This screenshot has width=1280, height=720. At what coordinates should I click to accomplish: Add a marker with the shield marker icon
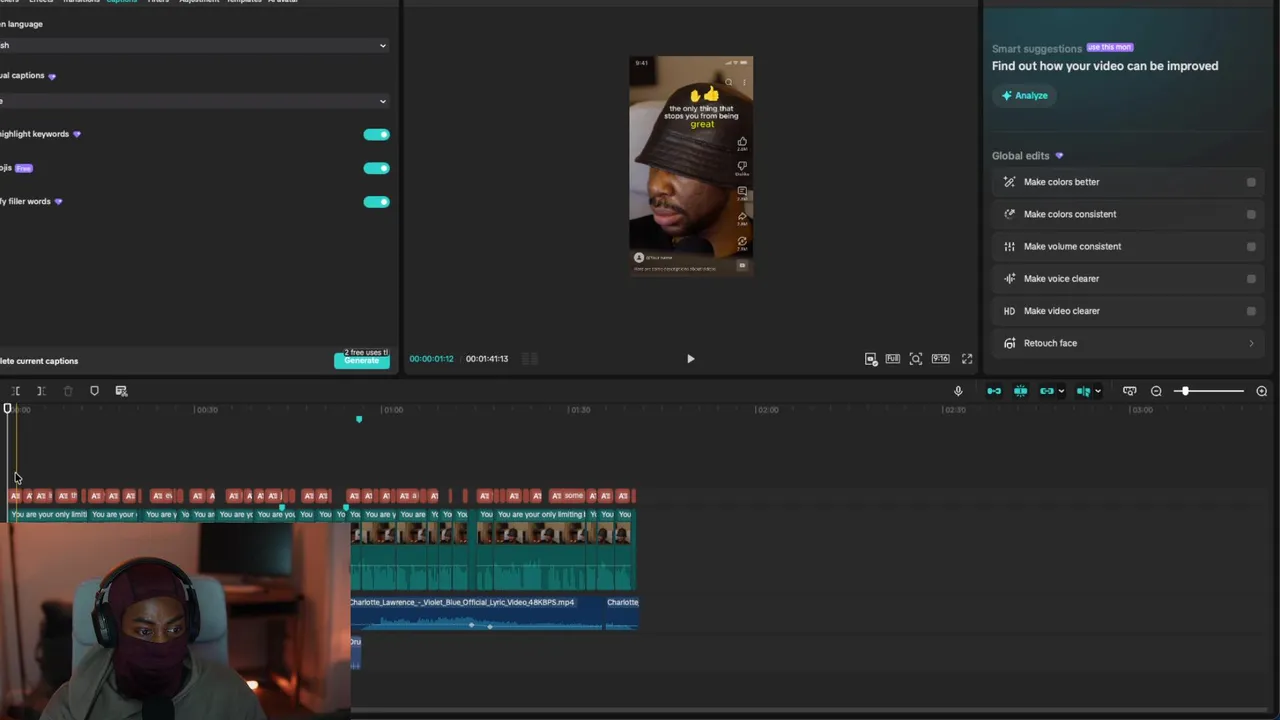tap(94, 391)
